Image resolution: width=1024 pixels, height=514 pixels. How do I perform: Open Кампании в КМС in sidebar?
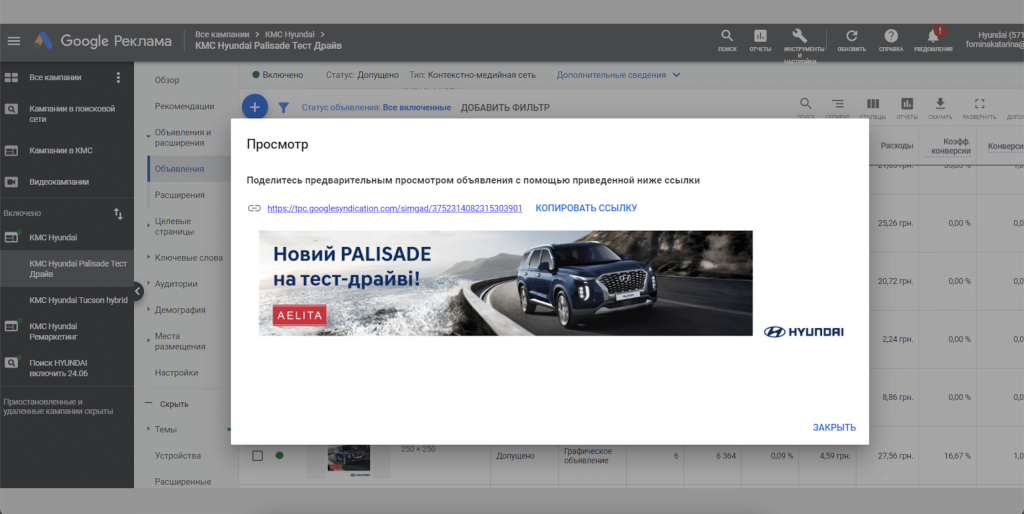[61, 150]
